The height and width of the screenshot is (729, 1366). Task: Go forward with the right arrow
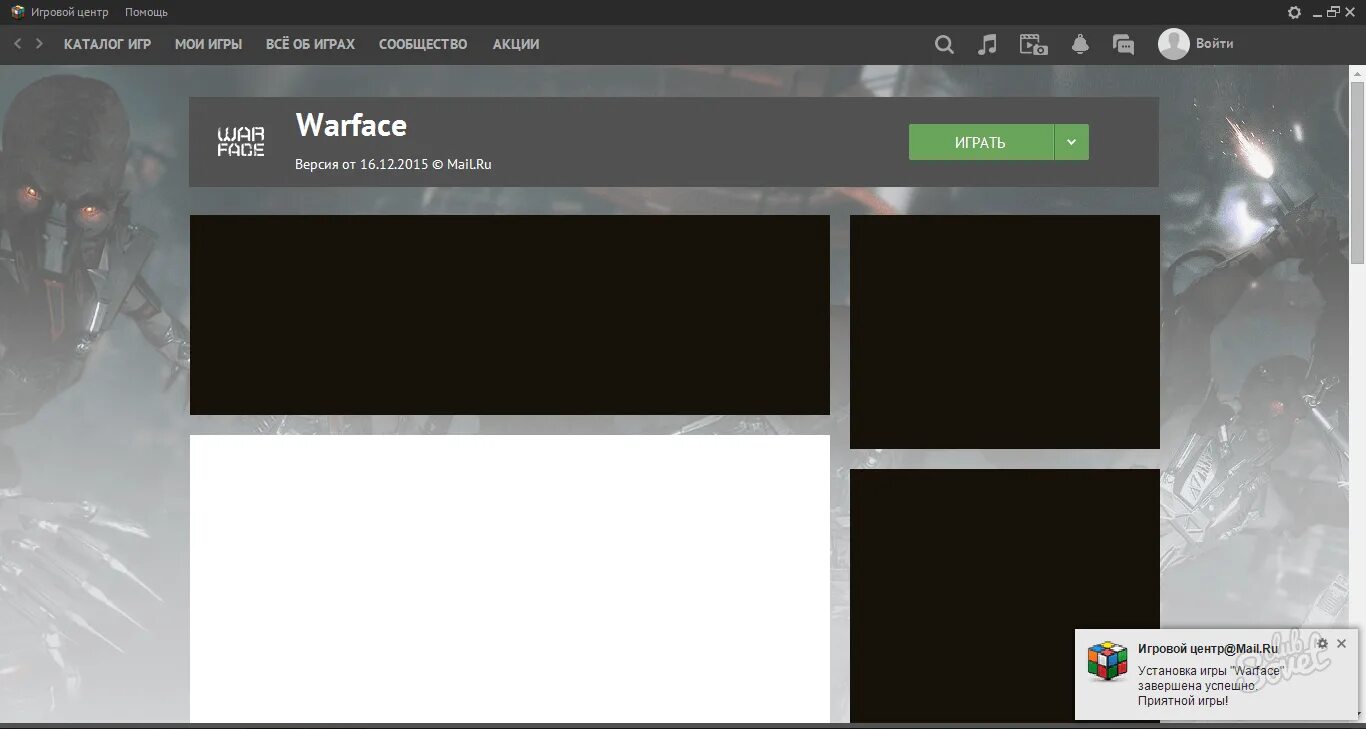pos(39,44)
